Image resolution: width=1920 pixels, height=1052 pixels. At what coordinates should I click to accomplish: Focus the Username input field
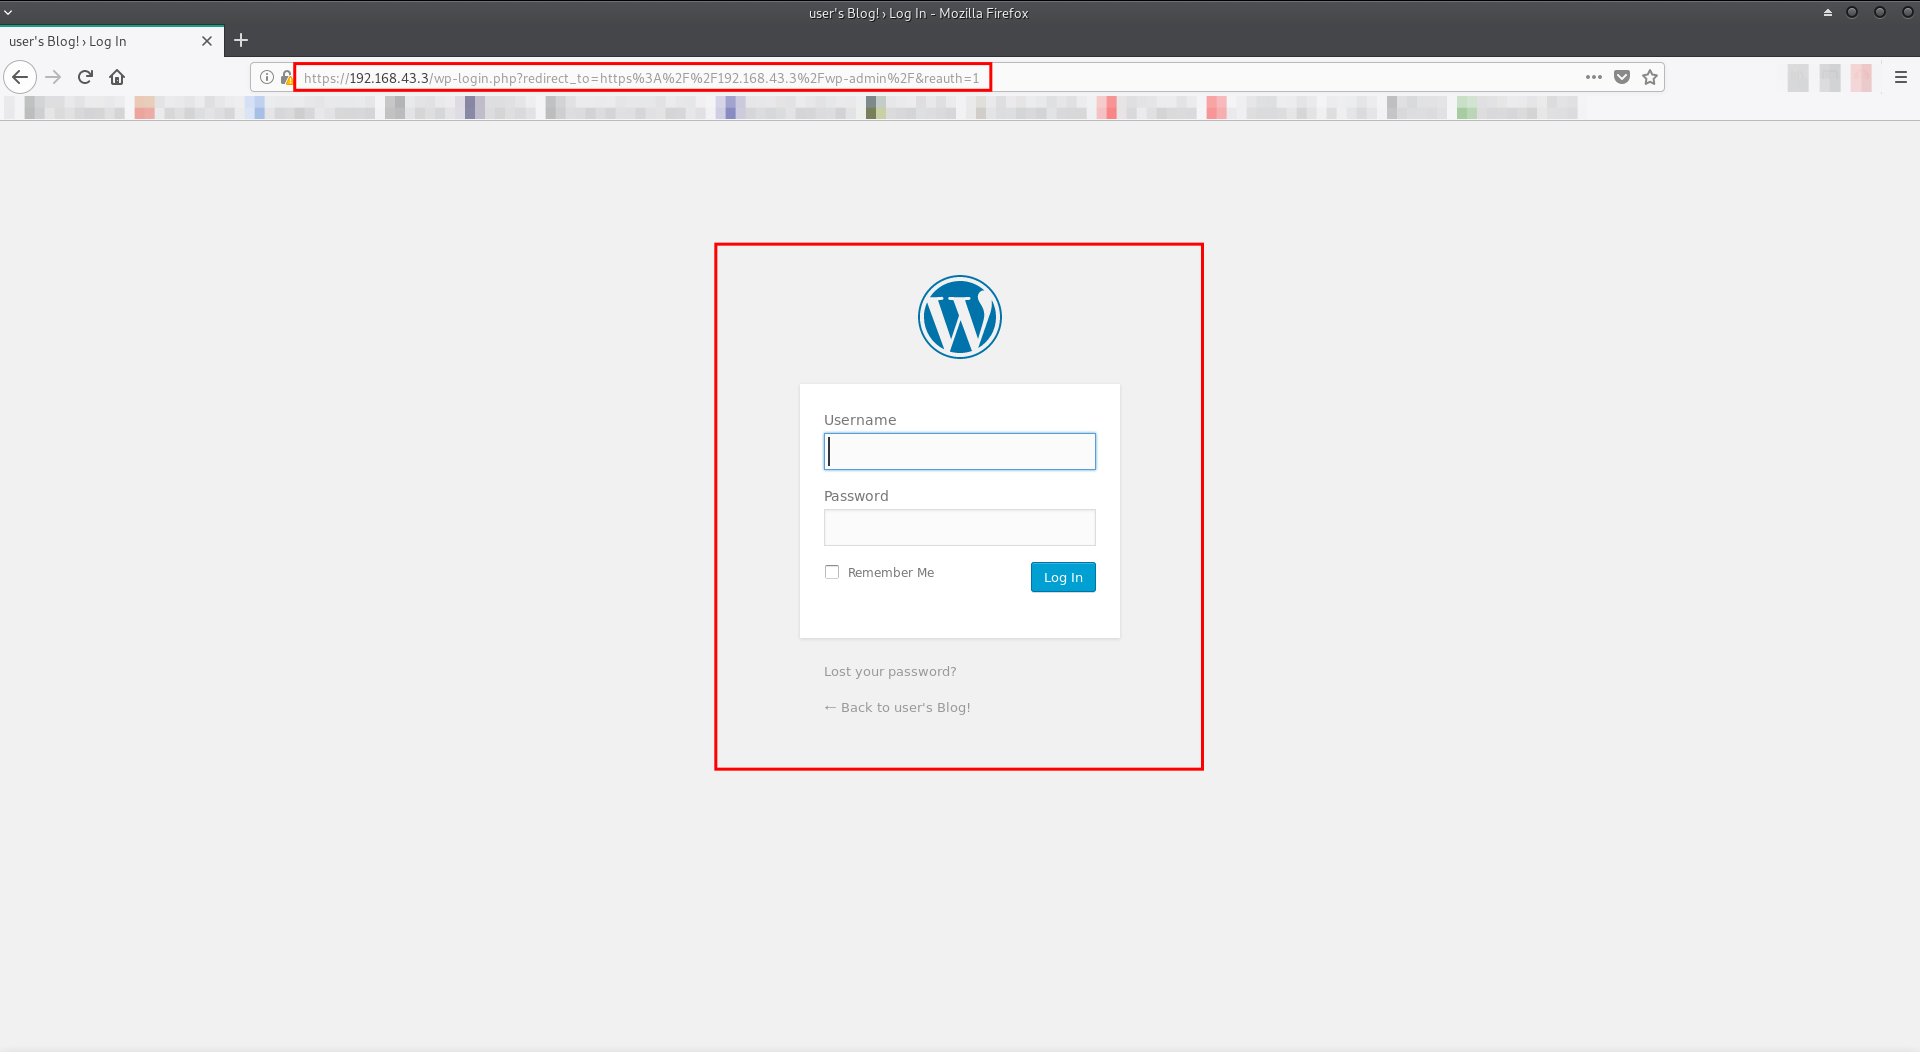(x=960, y=452)
